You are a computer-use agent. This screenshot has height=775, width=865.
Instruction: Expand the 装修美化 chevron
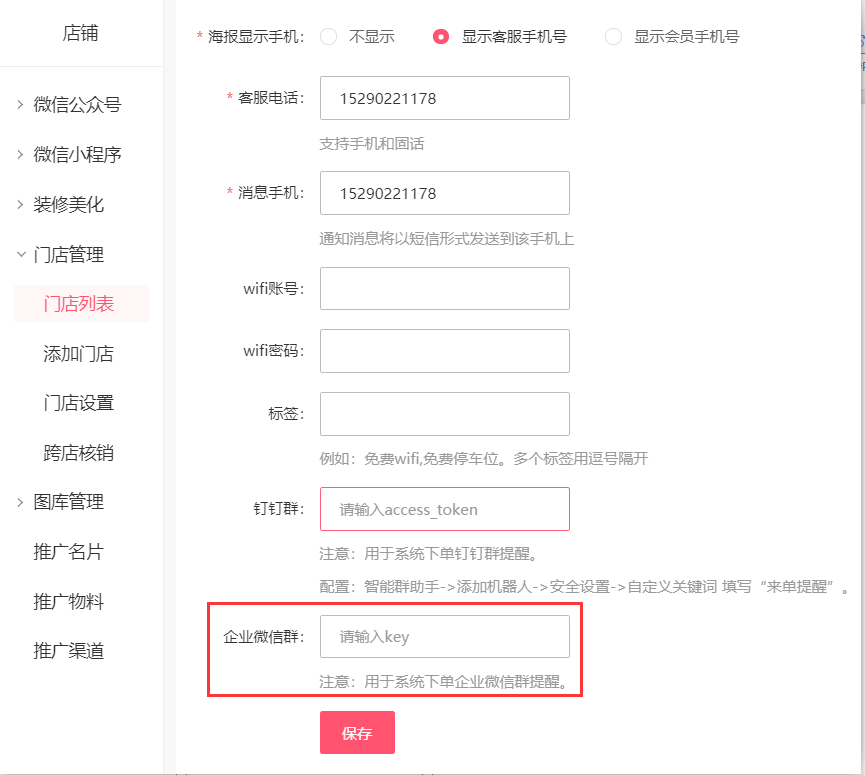point(20,205)
